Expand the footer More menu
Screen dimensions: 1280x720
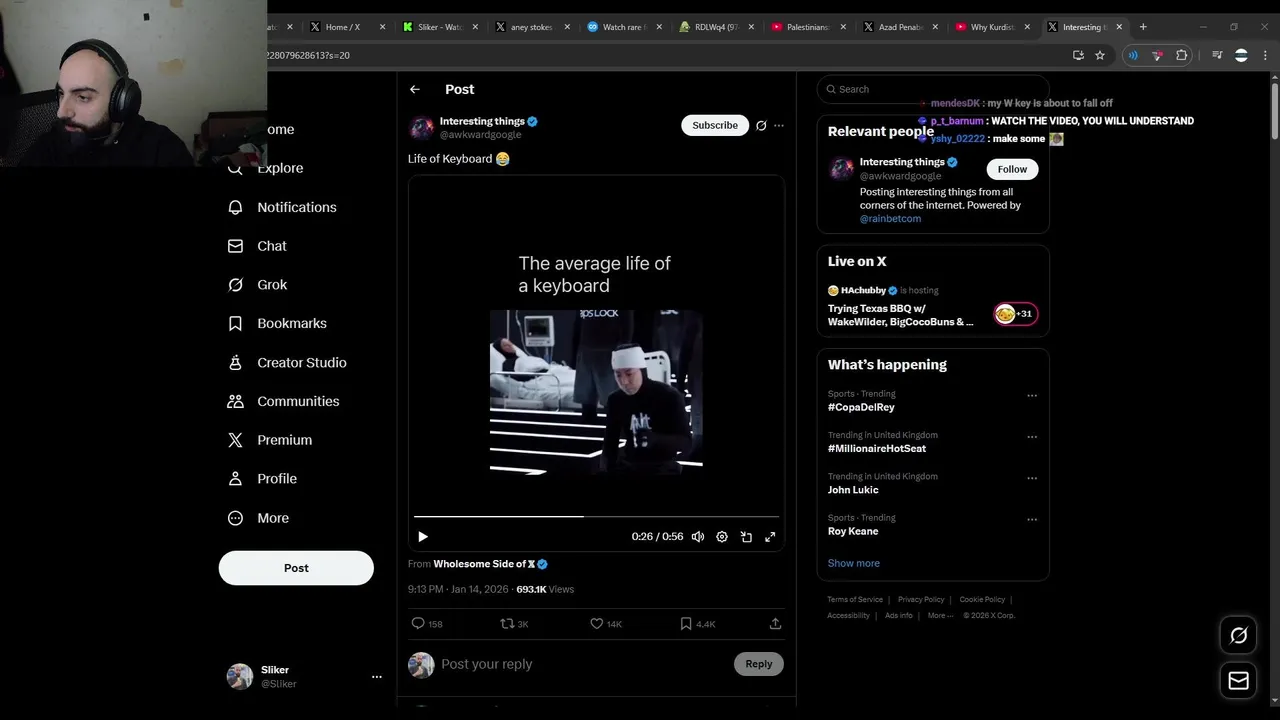click(939, 616)
